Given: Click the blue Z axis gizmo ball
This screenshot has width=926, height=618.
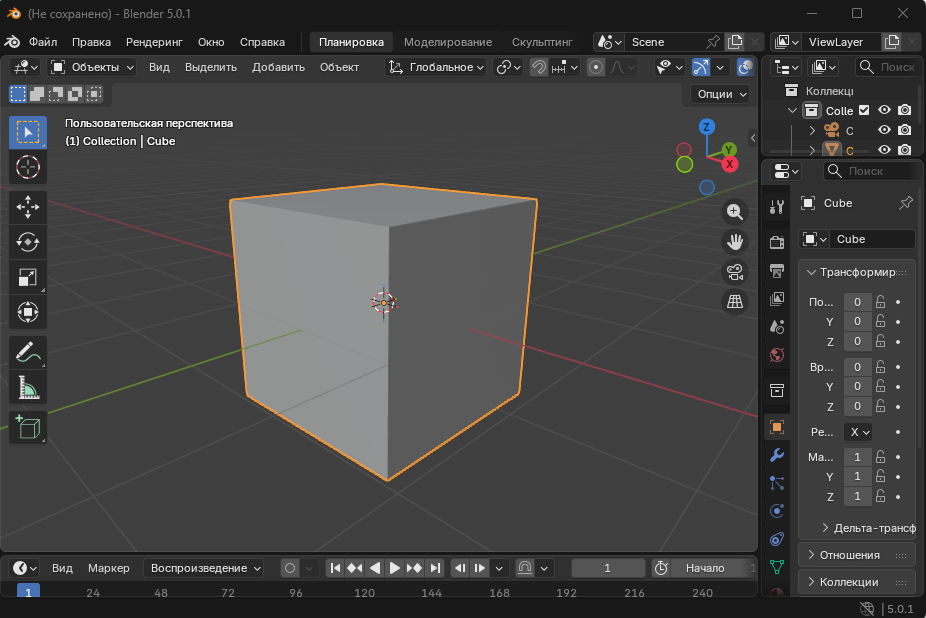Looking at the screenshot, I should (x=706, y=126).
